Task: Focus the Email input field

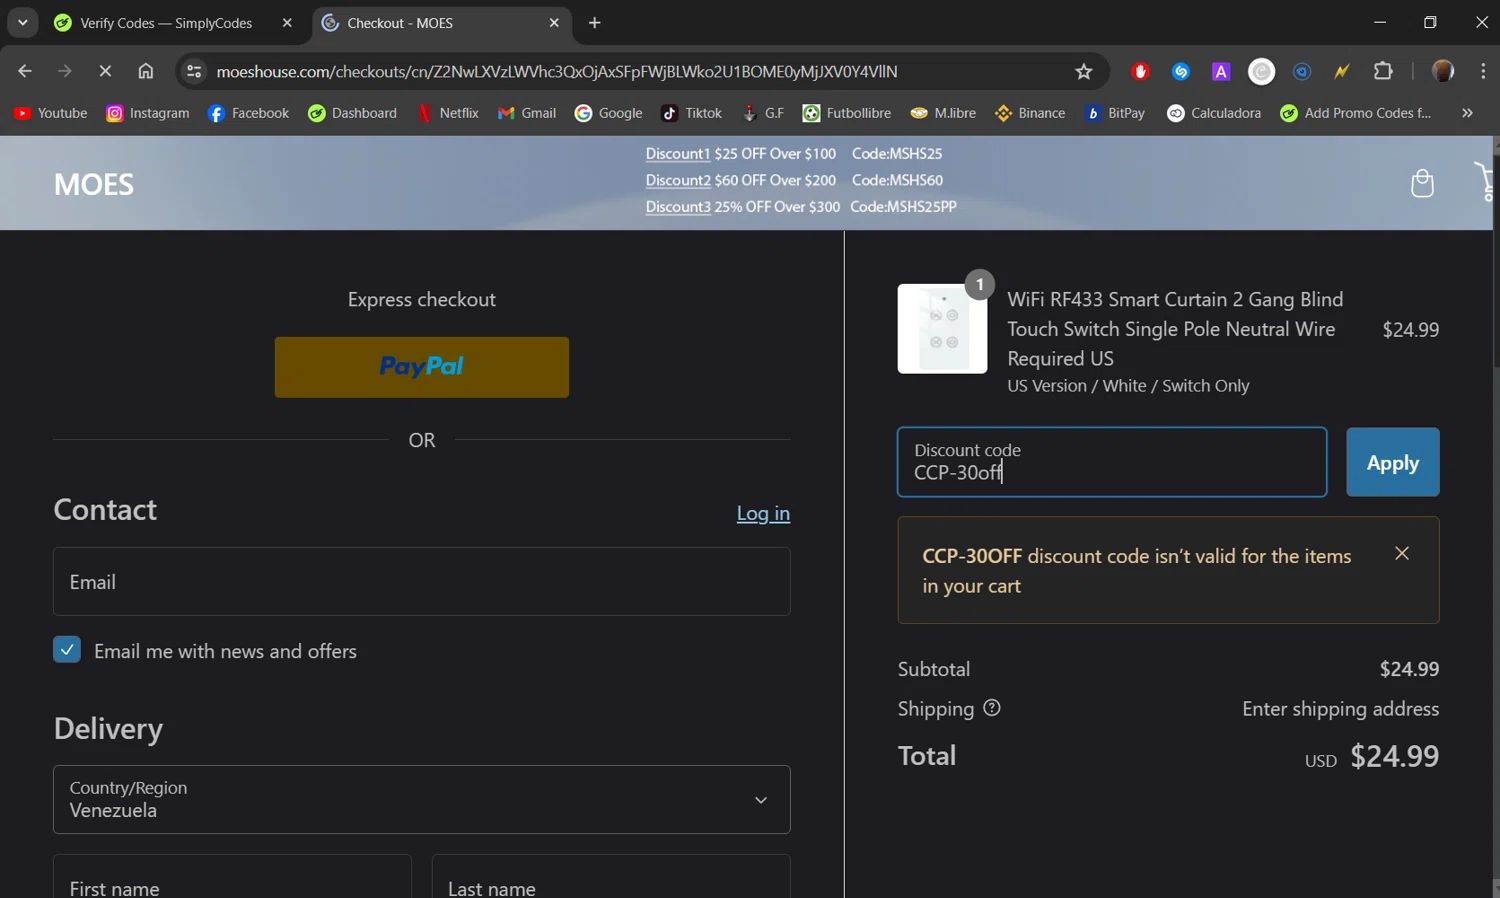Action: [421, 581]
